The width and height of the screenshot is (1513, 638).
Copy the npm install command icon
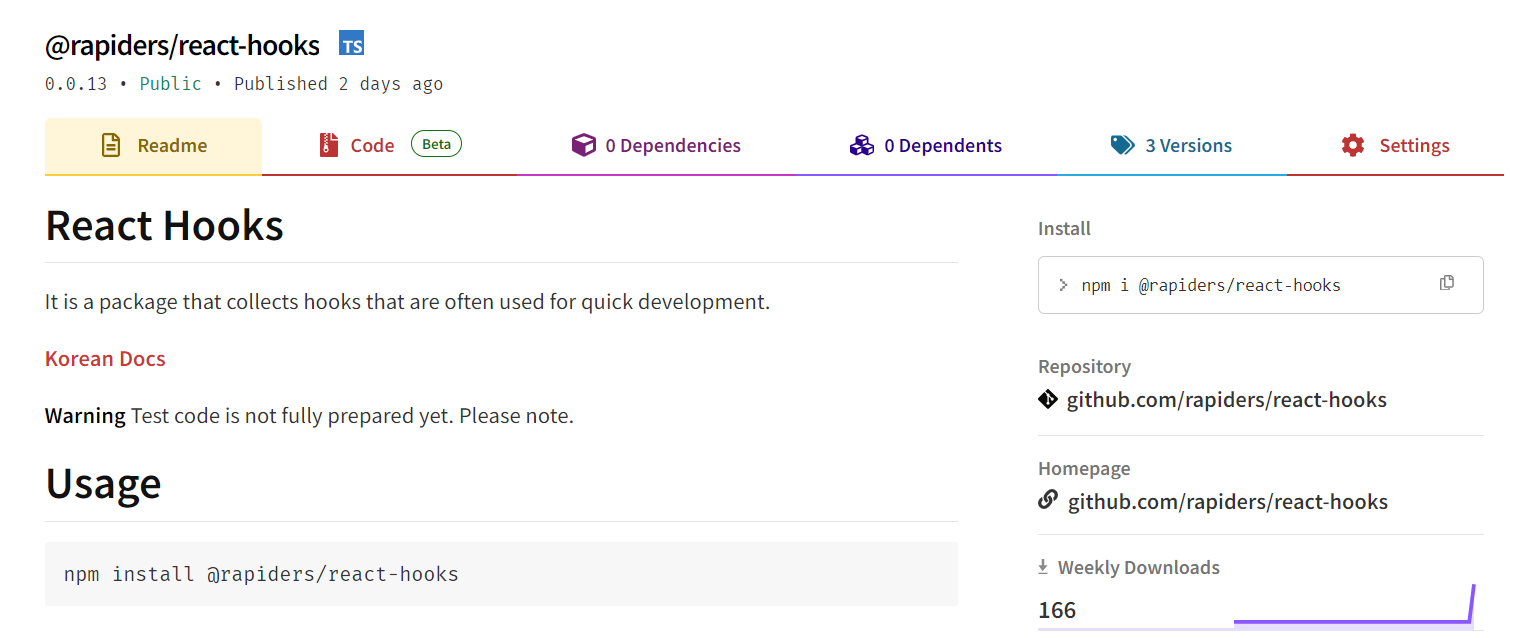tap(1446, 283)
